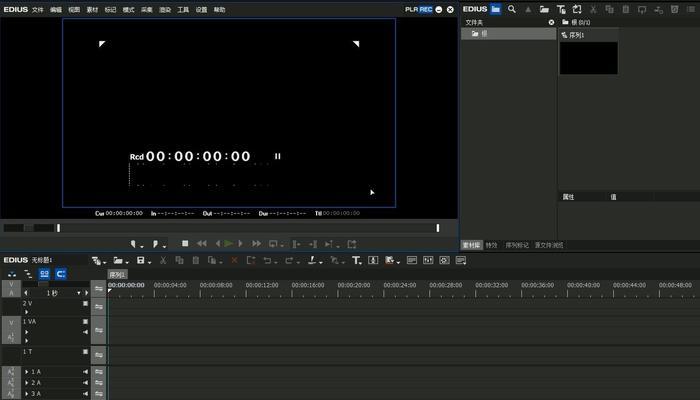
Task: Select the 序列1 timeline tab
Action: point(117,275)
